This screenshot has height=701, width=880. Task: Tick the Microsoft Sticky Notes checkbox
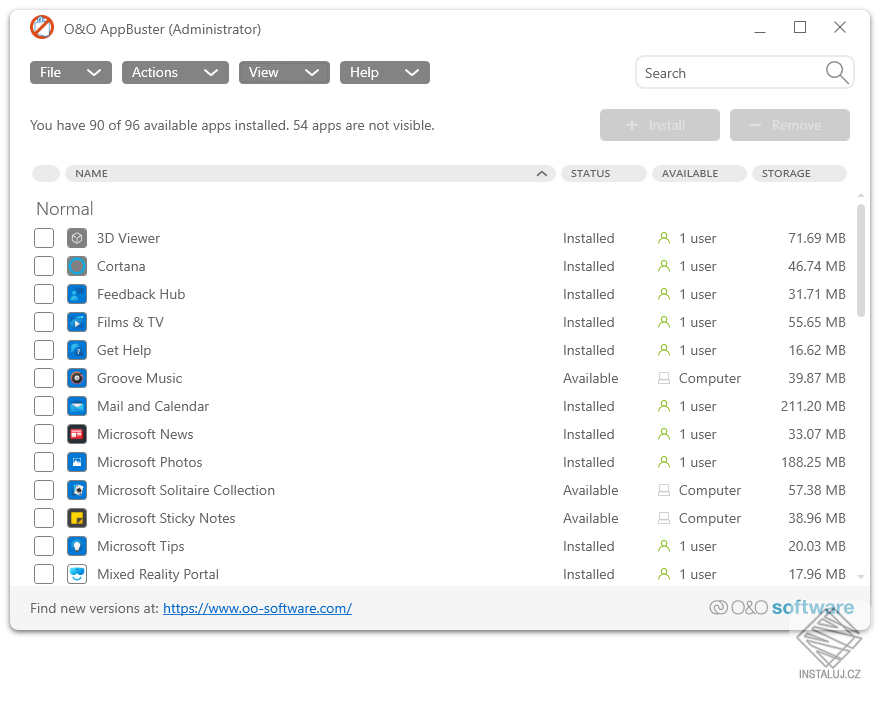(44, 518)
